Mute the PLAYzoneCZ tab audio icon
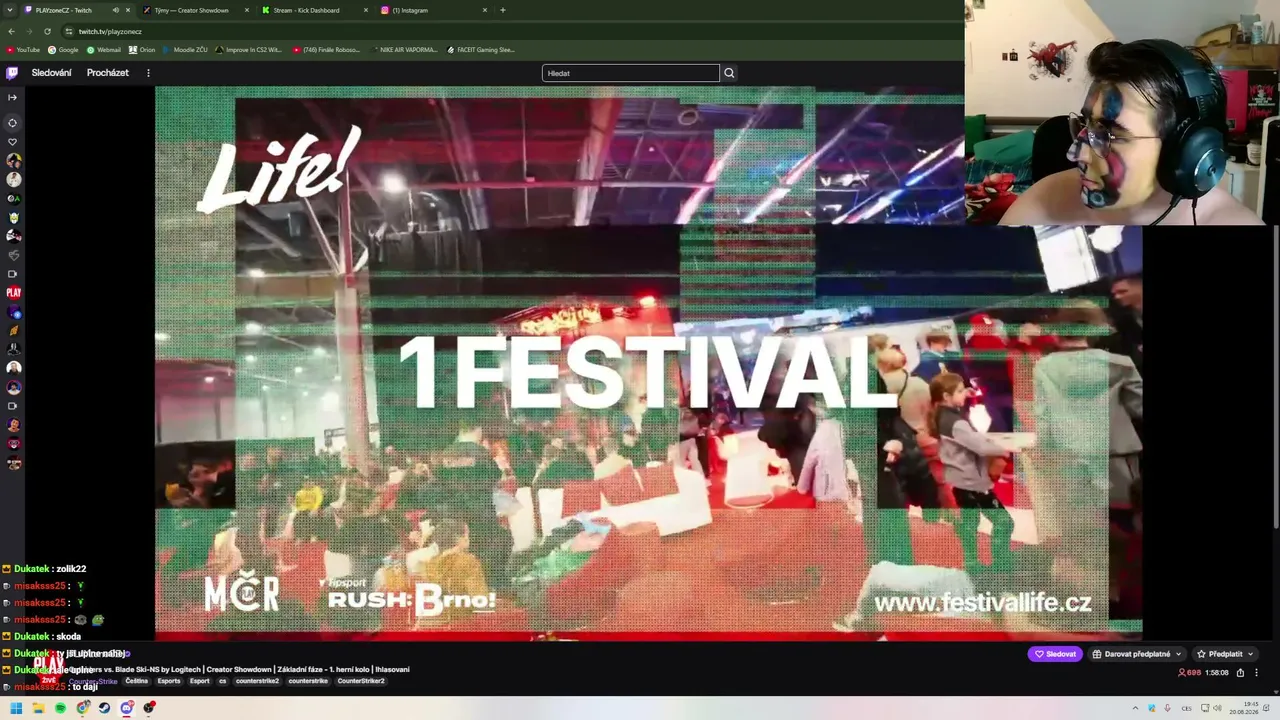The width and height of the screenshot is (1280, 720). click(116, 10)
